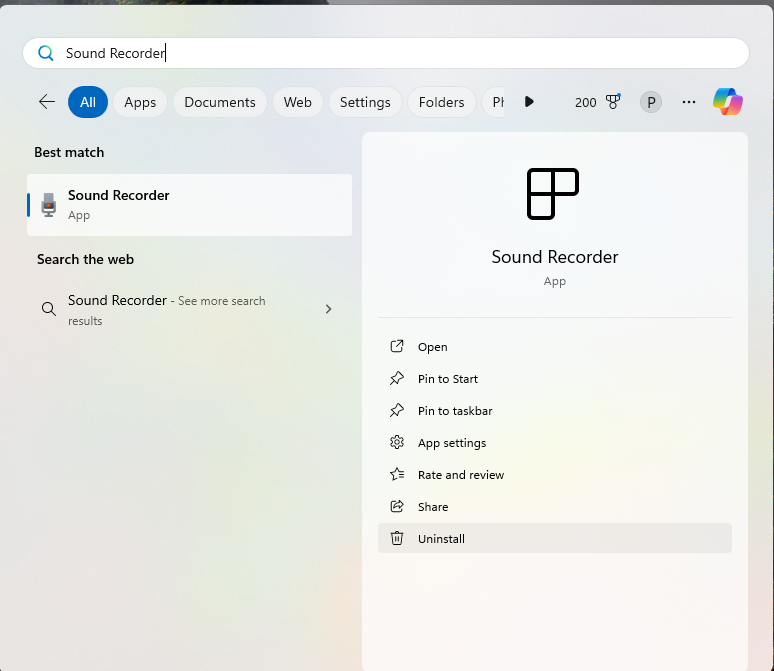Viewport: 774px width, 671px height.
Task: Click Open in the app actions
Action: tap(432, 347)
